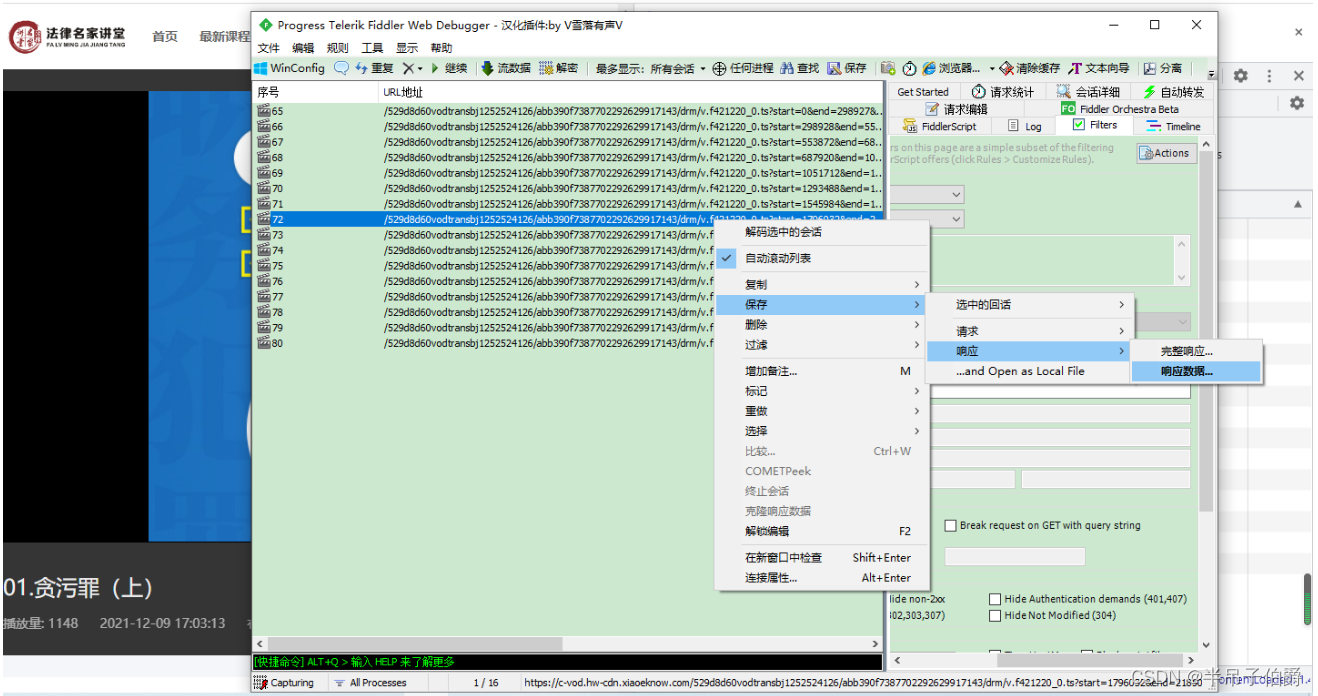Open the 文件 menu

(269, 48)
